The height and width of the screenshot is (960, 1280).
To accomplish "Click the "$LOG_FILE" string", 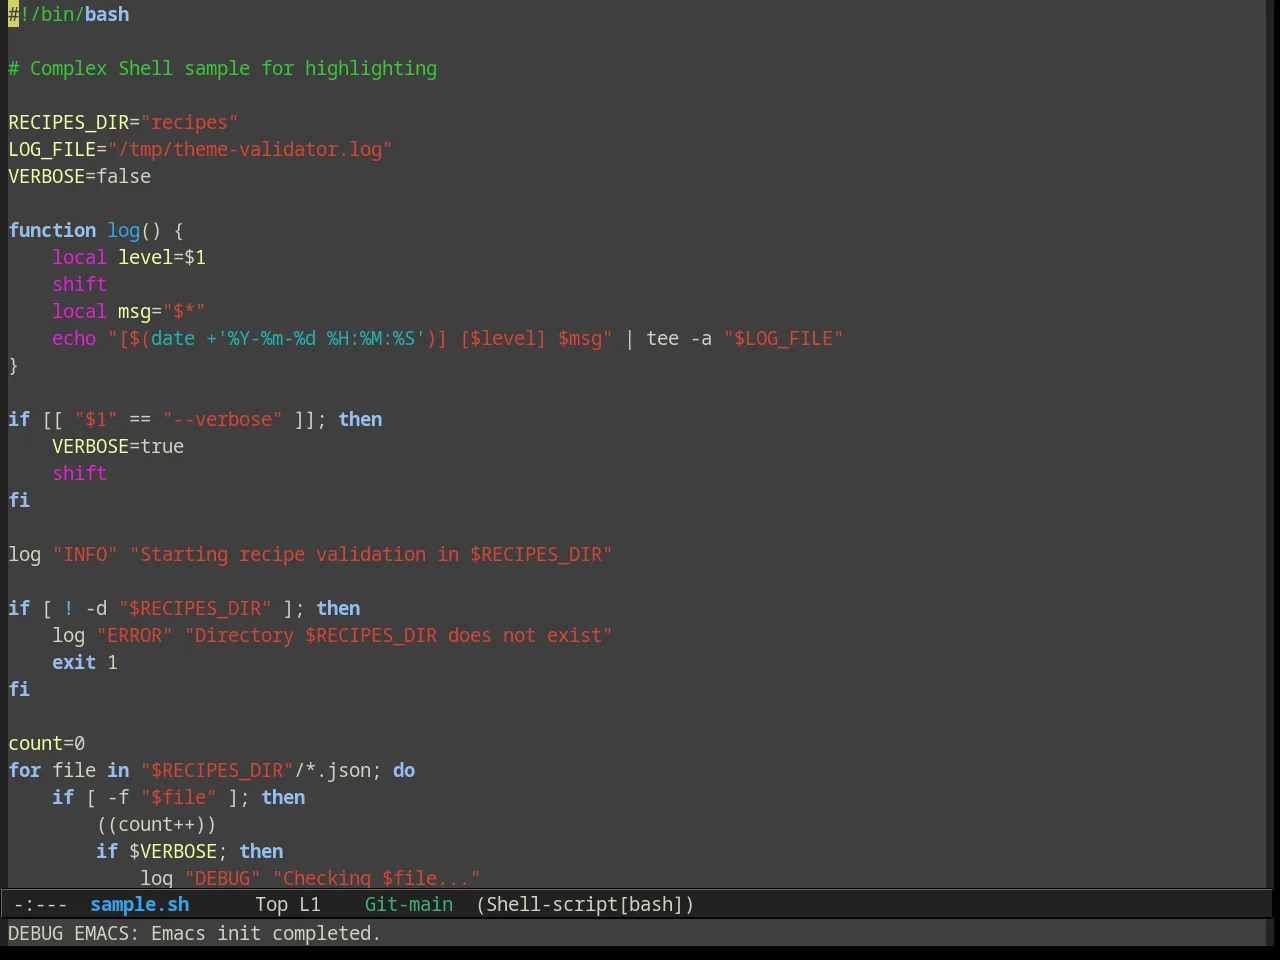I will point(783,338).
